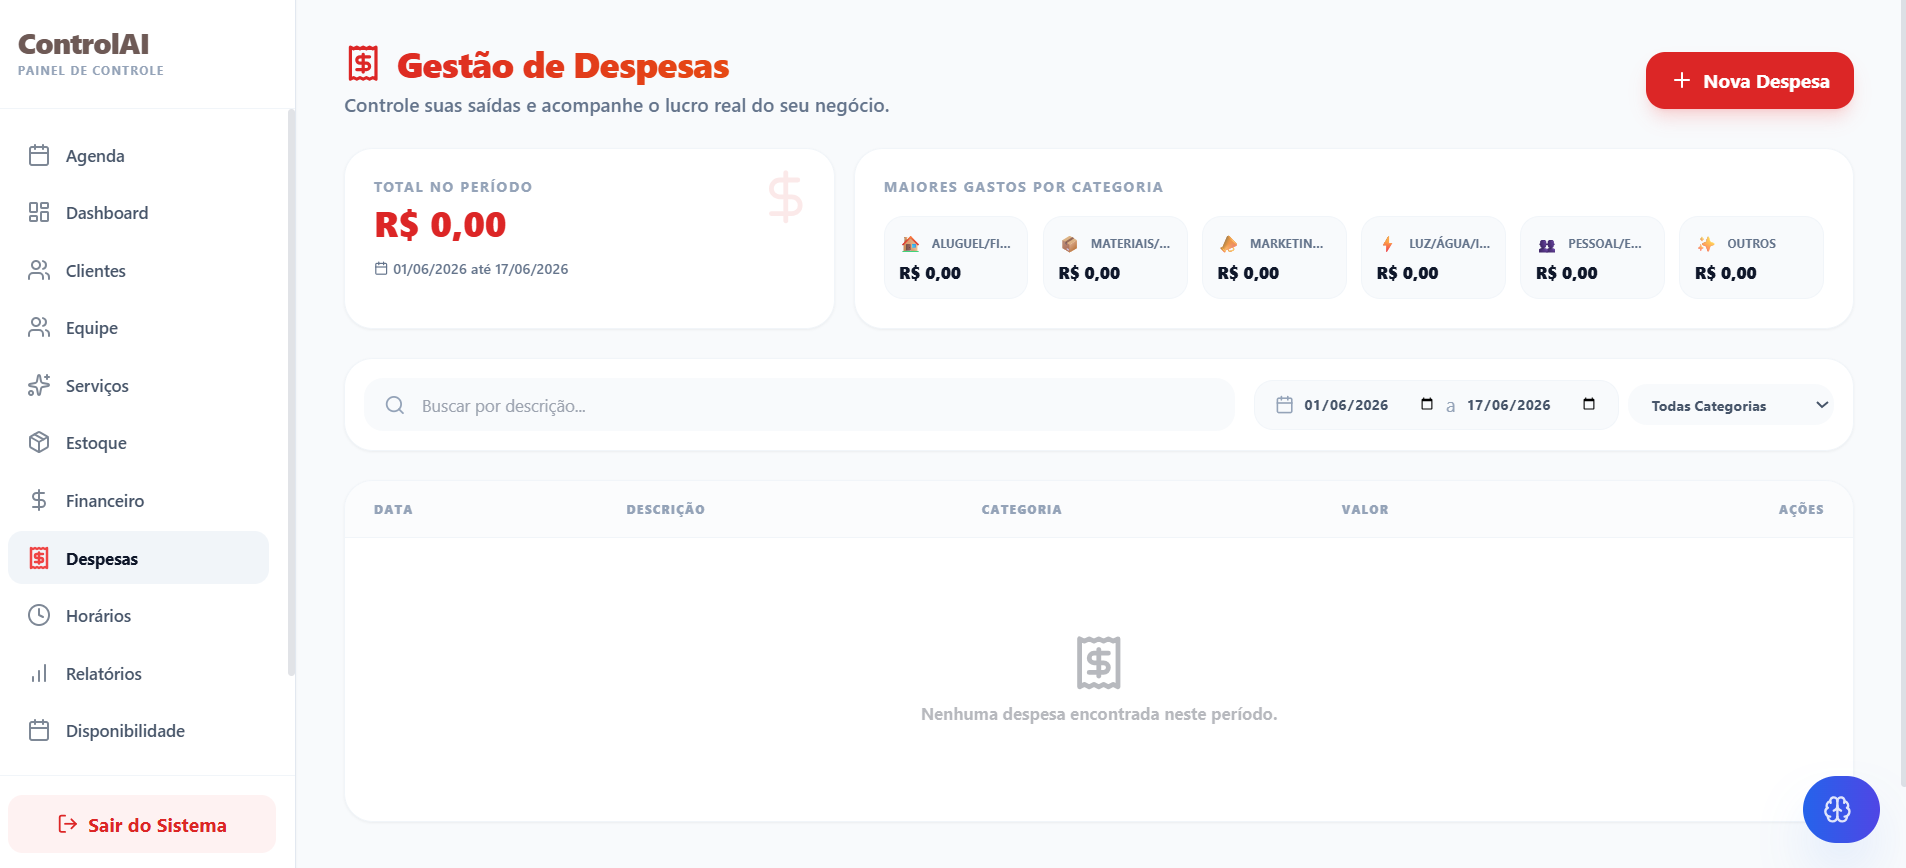Click the receipt icon beside Gestão de Despesas title
Viewport: 1906px width, 868px height.
point(363,63)
